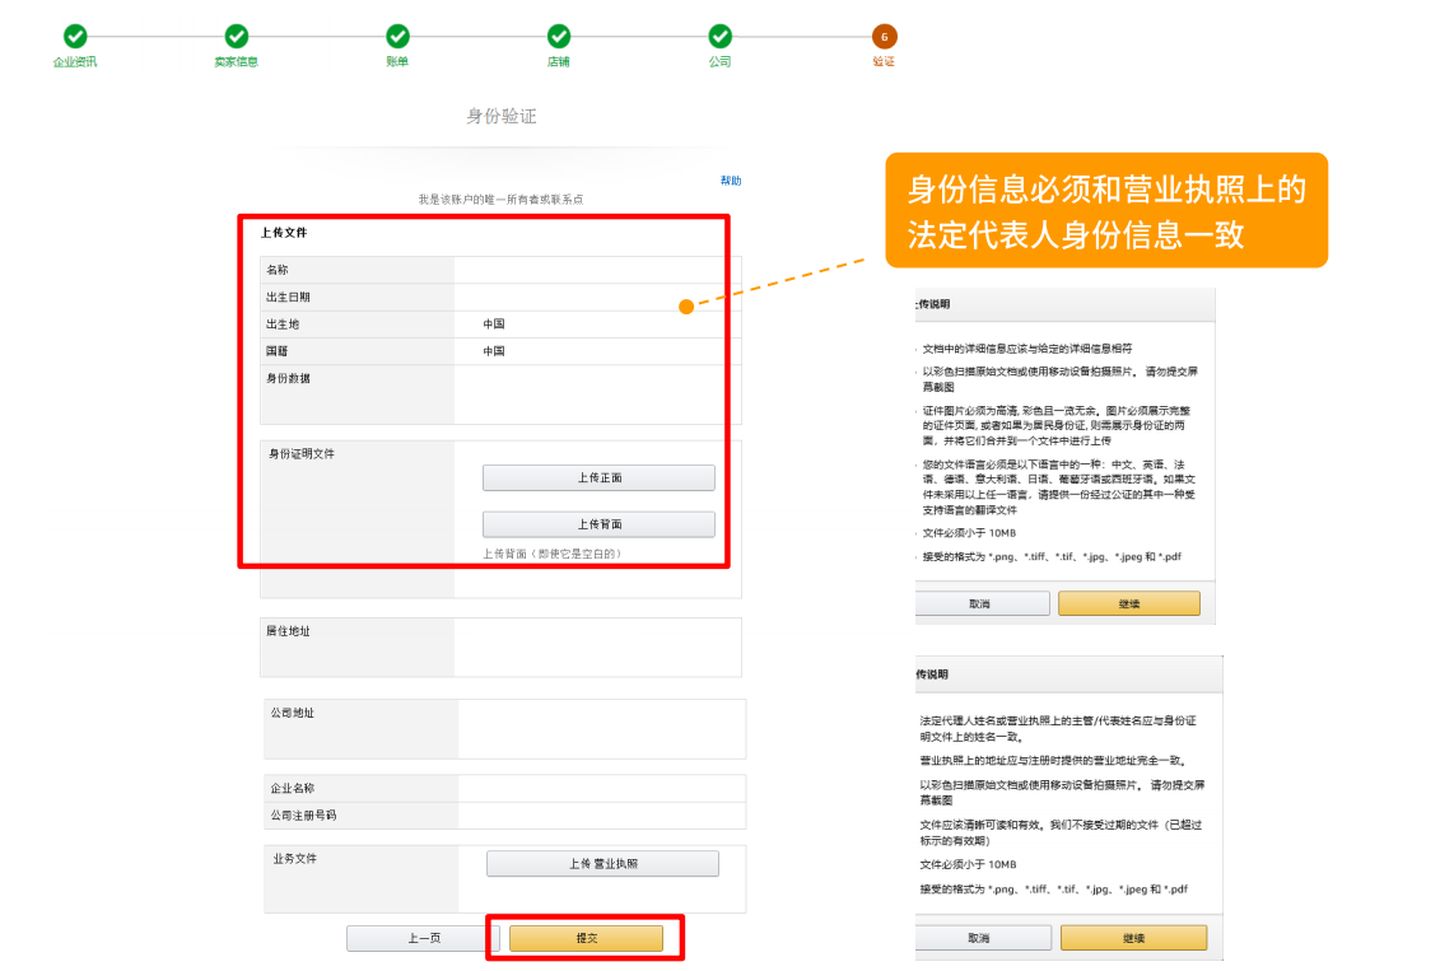1440x971 pixels.
Task: Click 取消 in the lower instructions dialog
Action: (x=981, y=938)
